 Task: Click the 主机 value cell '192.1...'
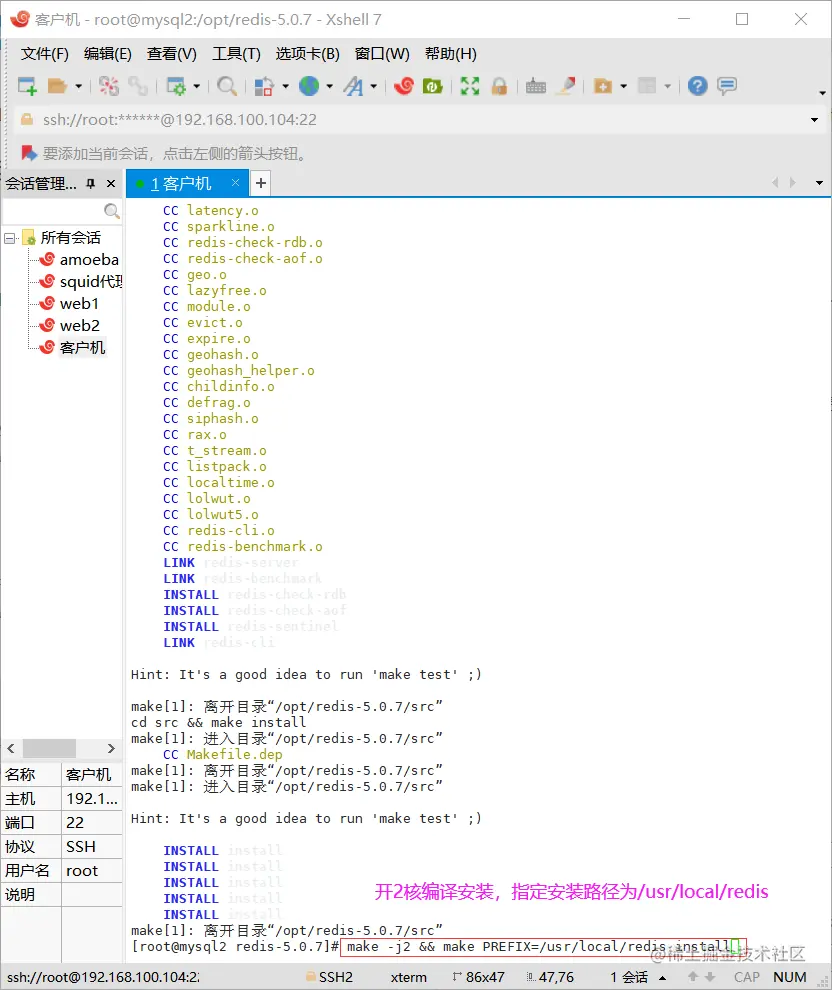pyautogui.click(x=92, y=799)
